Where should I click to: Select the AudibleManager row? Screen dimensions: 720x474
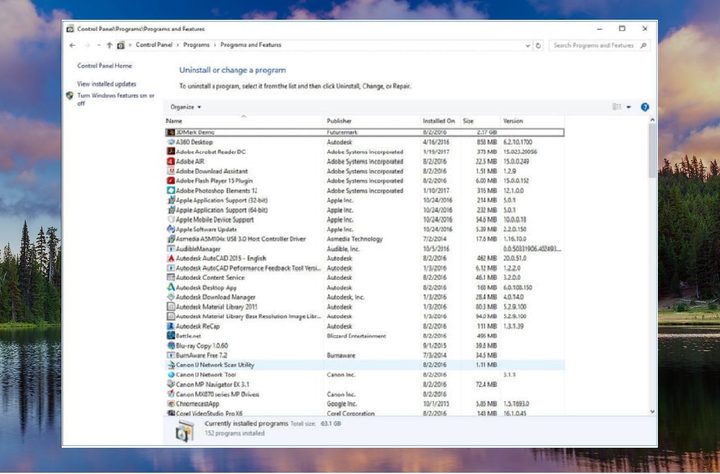[365, 248]
